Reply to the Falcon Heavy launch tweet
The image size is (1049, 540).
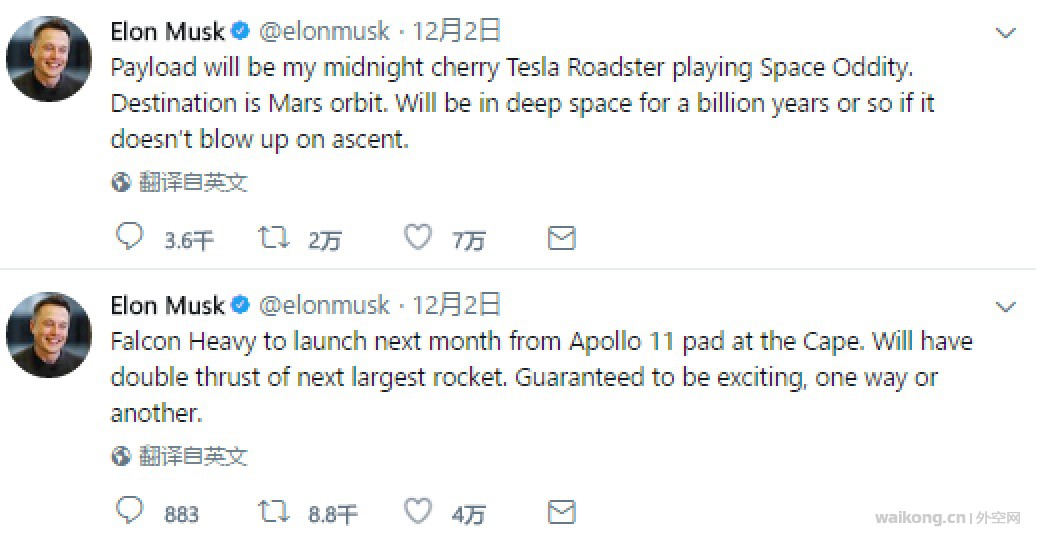129,511
